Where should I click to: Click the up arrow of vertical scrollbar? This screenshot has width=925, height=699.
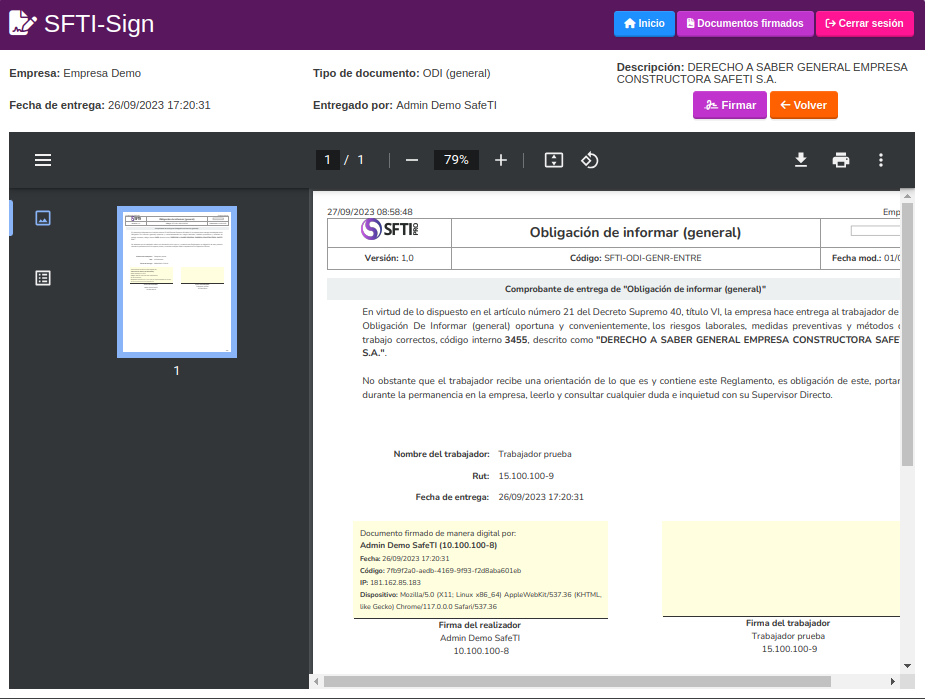click(907, 196)
